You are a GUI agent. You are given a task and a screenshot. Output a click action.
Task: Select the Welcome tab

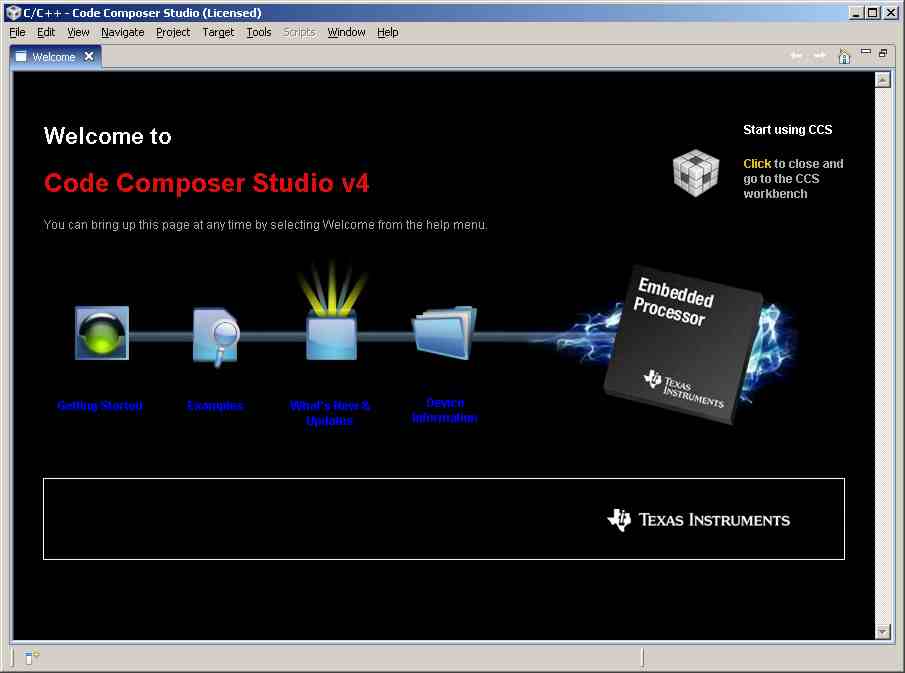click(54, 57)
